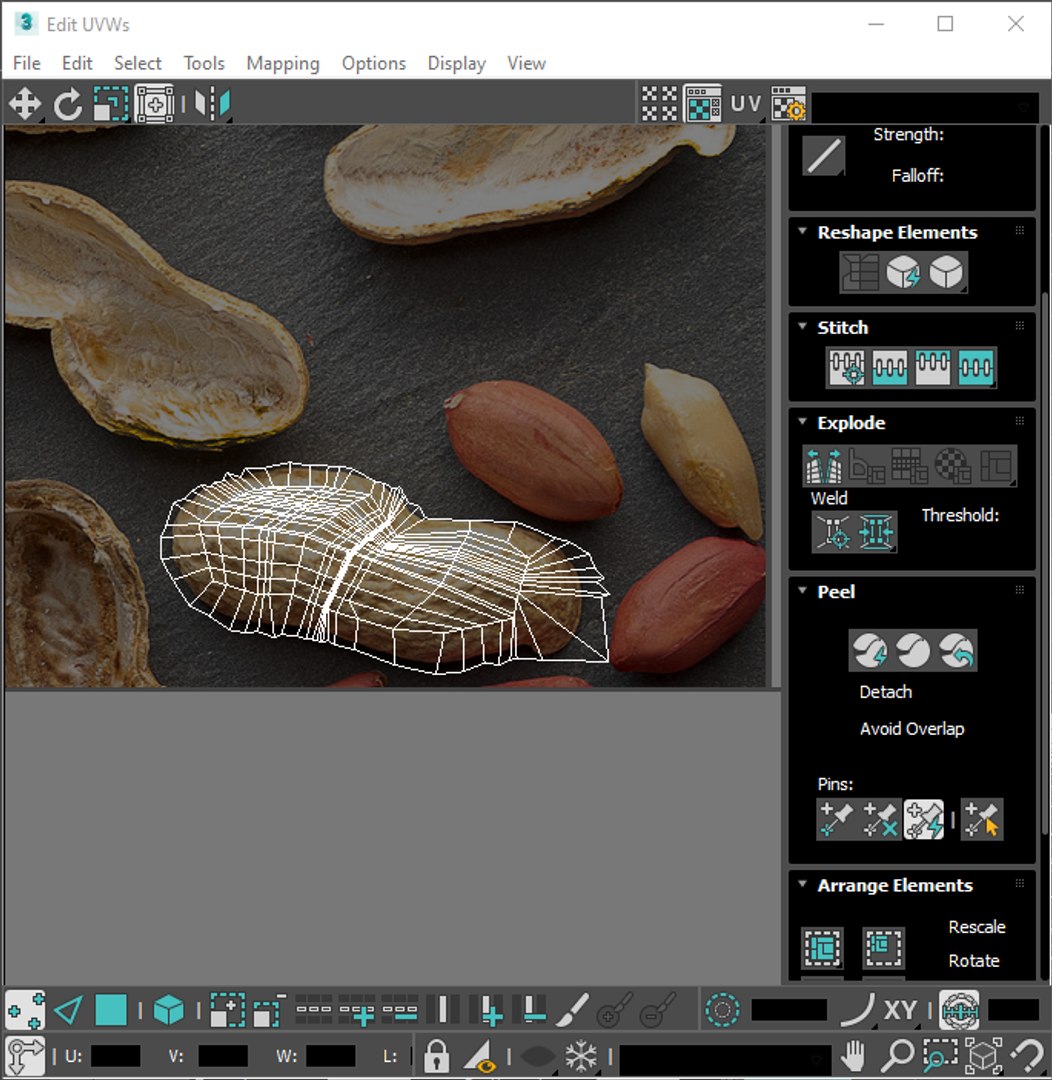The image size is (1052, 1080).
Task: Click the U coordinate input field
Action: click(x=116, y=1056)
